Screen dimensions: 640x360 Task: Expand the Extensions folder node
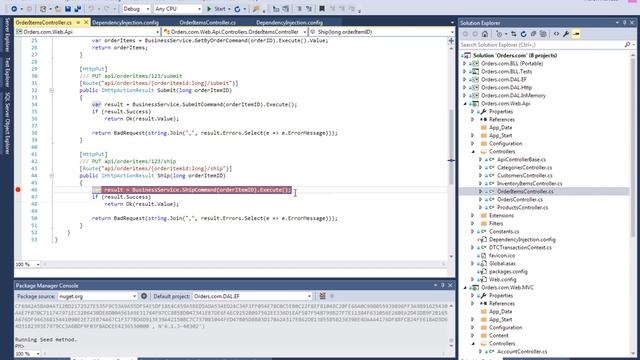473,216
